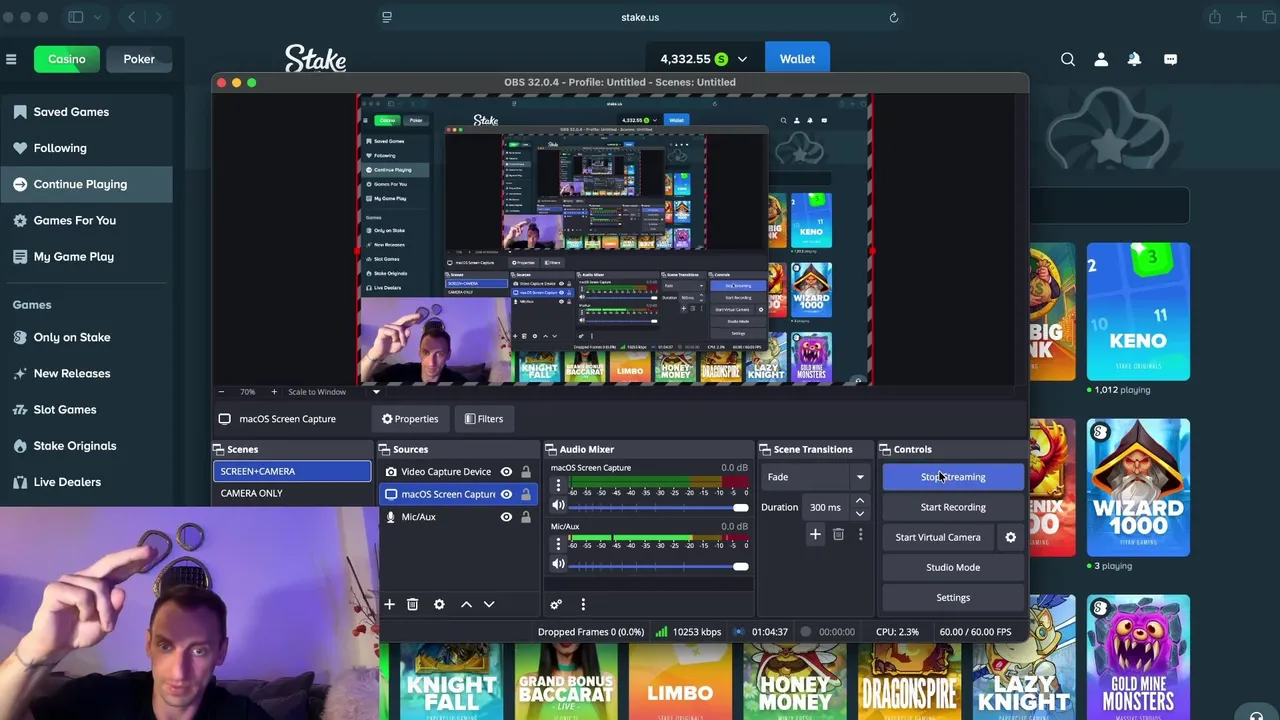
Task: Toggle Studio Mode in OBS Controls
Action: (953, 567)
